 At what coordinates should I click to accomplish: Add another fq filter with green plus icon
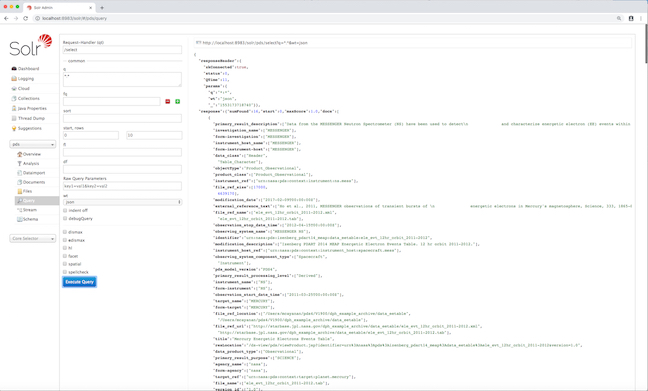click(178, 101)
